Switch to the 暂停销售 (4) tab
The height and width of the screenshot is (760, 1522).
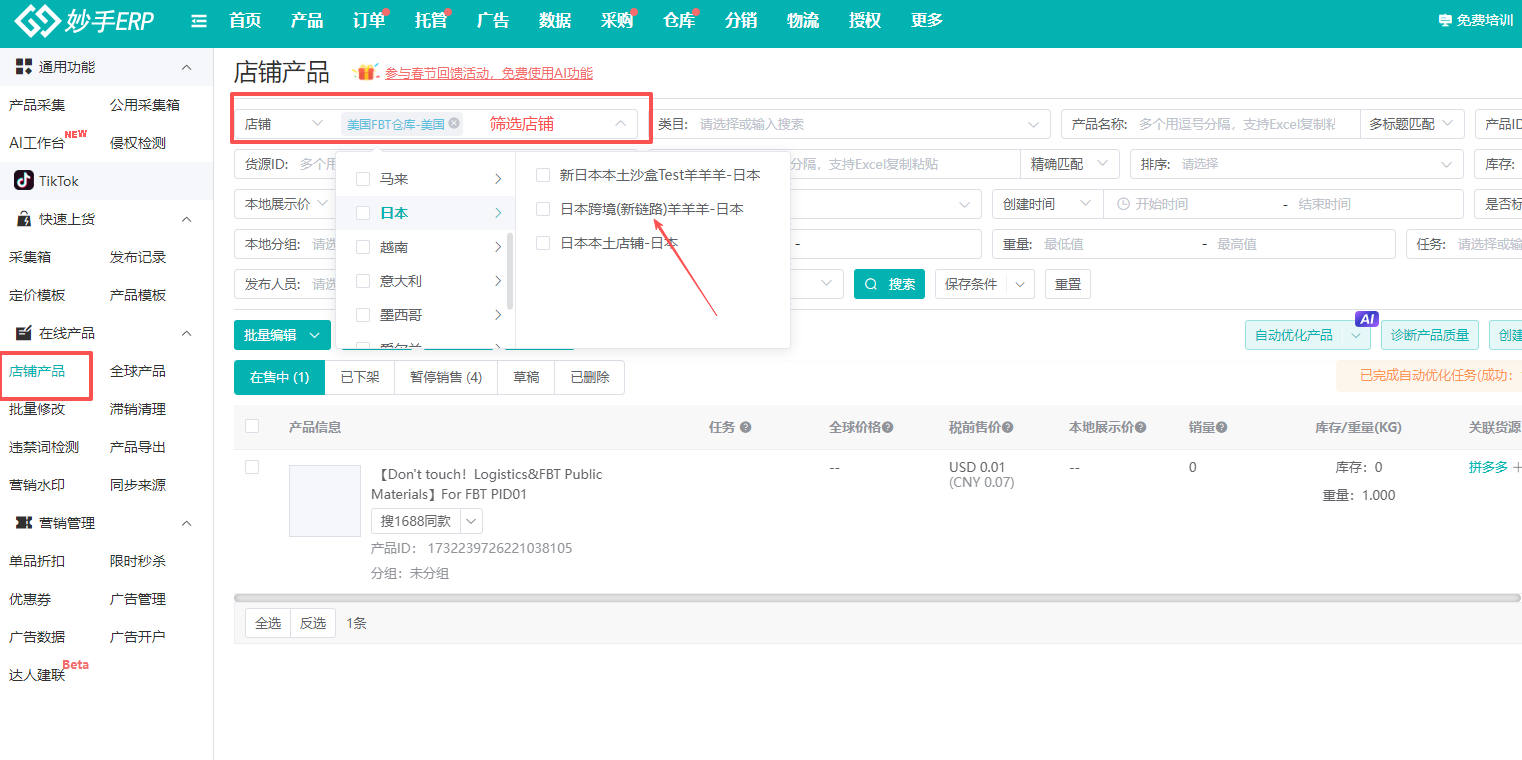[x=445, y=377]
